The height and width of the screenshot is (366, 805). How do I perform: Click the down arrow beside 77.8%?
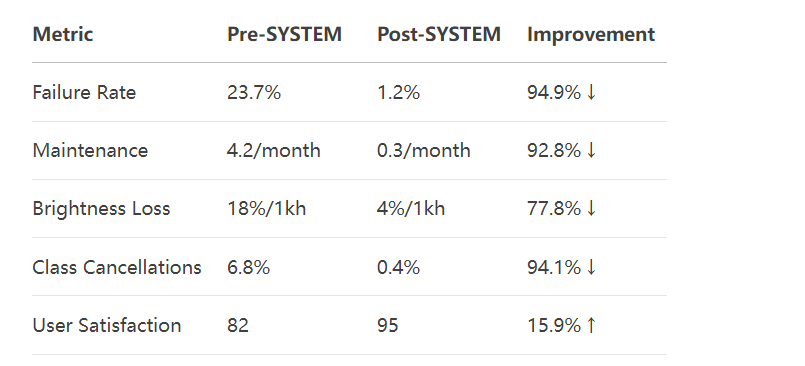point(591,209)
